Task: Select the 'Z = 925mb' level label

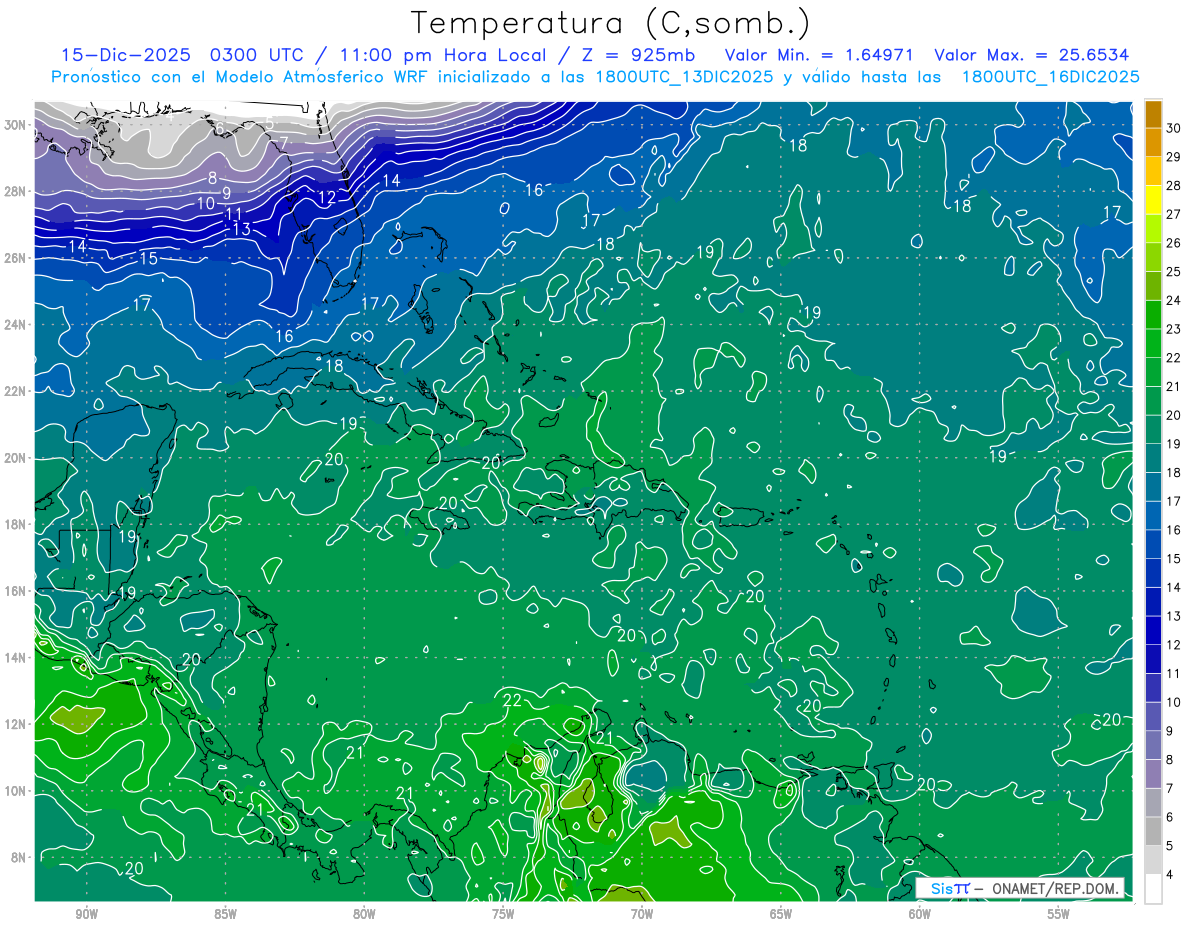Action: [x=636, y=54]
